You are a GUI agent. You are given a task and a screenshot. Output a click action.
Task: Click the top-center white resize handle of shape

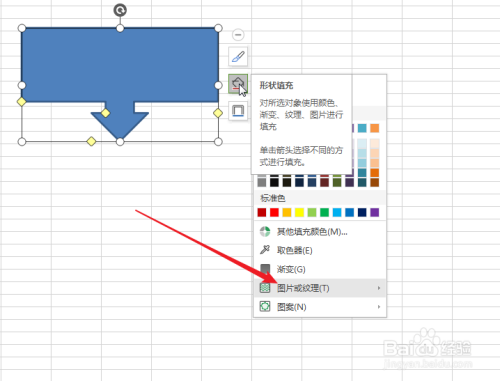[120, 28]
